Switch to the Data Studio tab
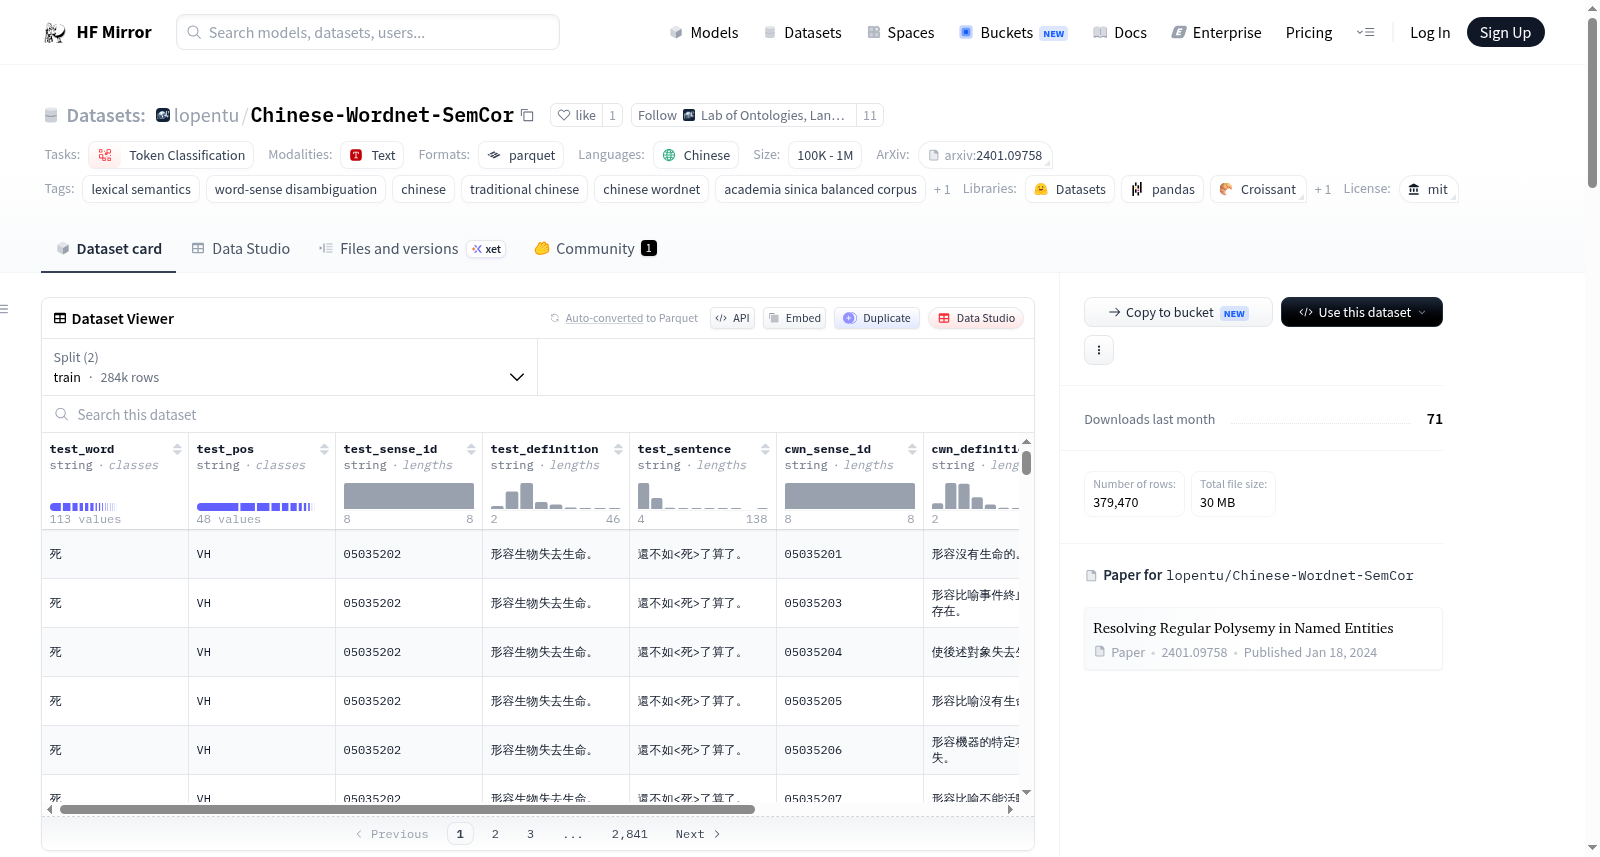The height and width of the screenshot is (857, 1600). 241,249
